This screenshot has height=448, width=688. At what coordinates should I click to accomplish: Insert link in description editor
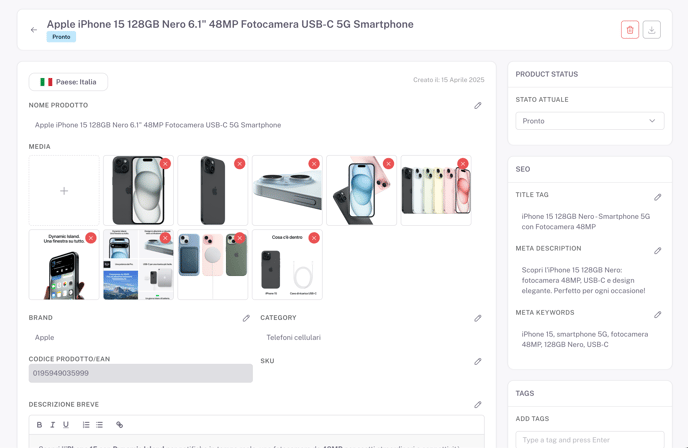coord(119,425)
